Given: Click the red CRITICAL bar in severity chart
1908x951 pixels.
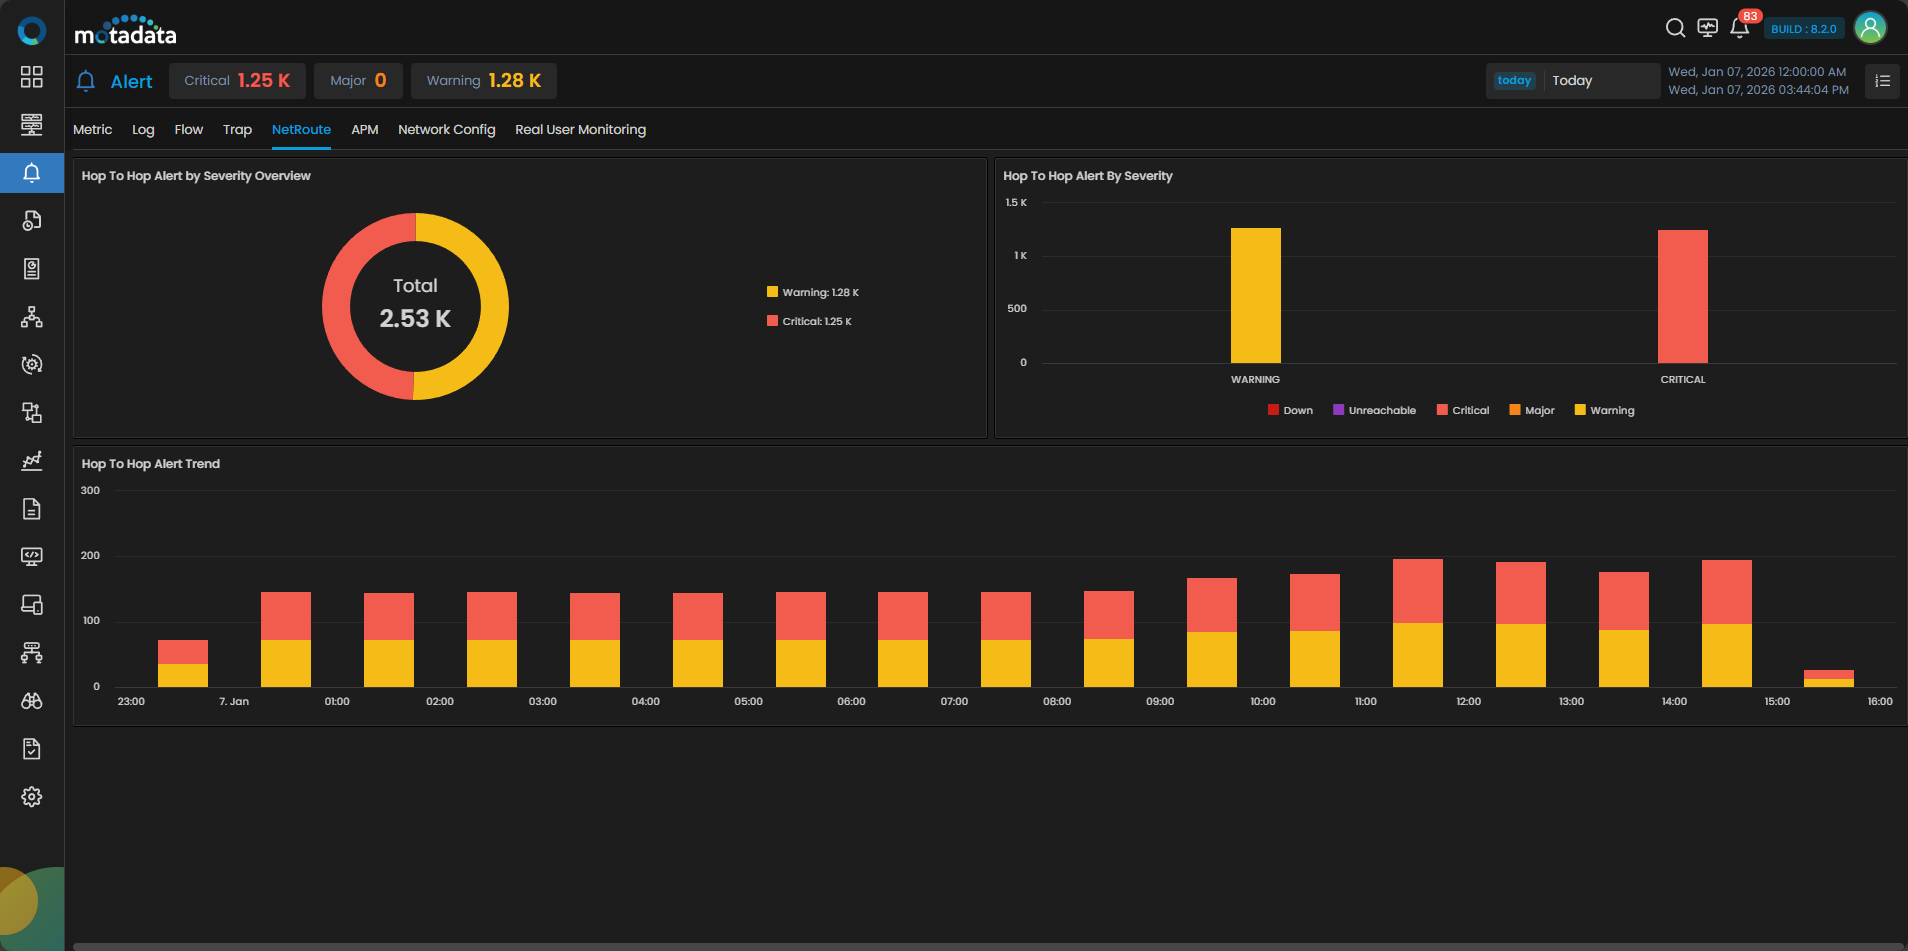Looking at the screenshot, I should 1682,297.
